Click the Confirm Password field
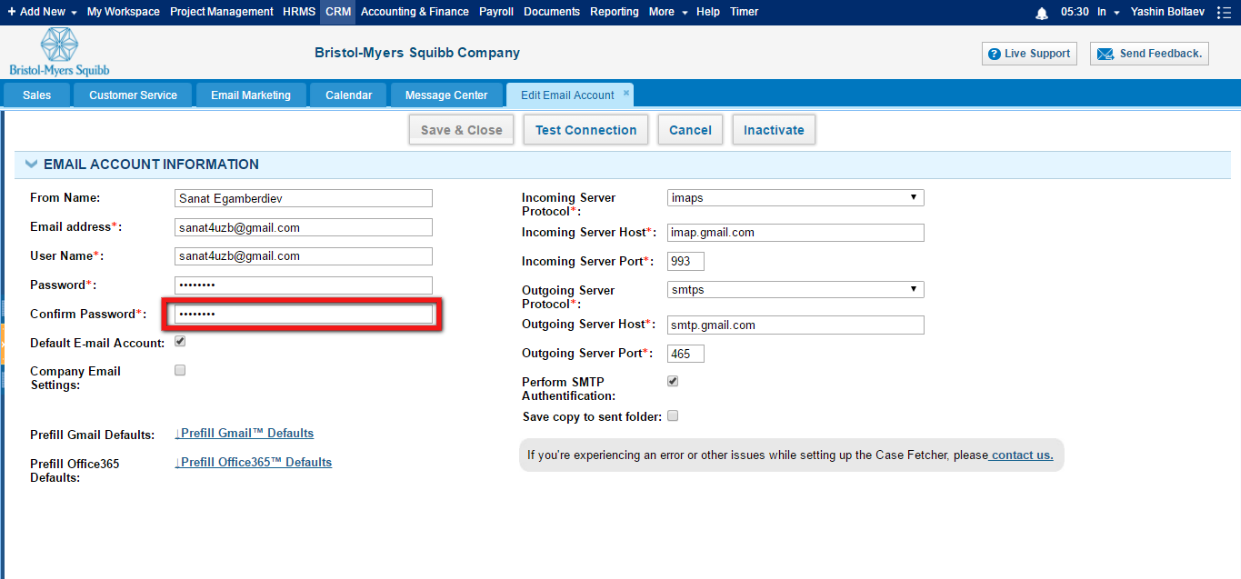The width and height of the screenshot is (1241, 579). (303, 314)
